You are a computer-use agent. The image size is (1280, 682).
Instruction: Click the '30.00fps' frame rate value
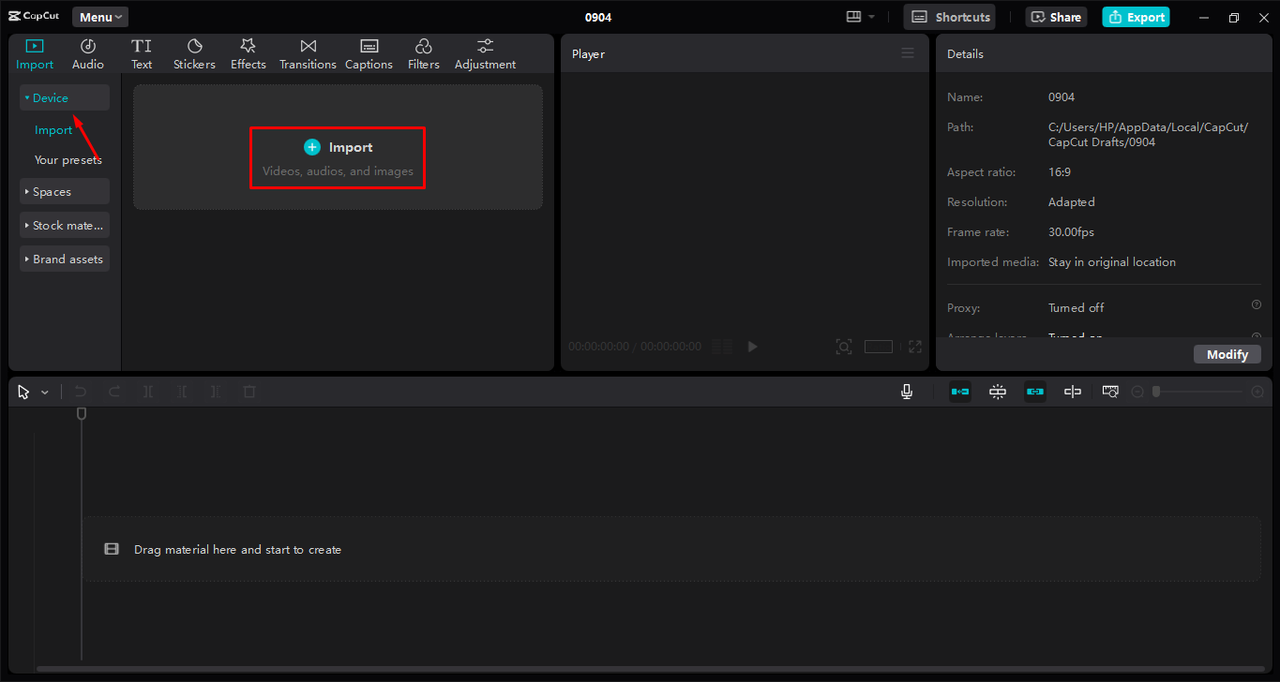(x=1071, y=232)
